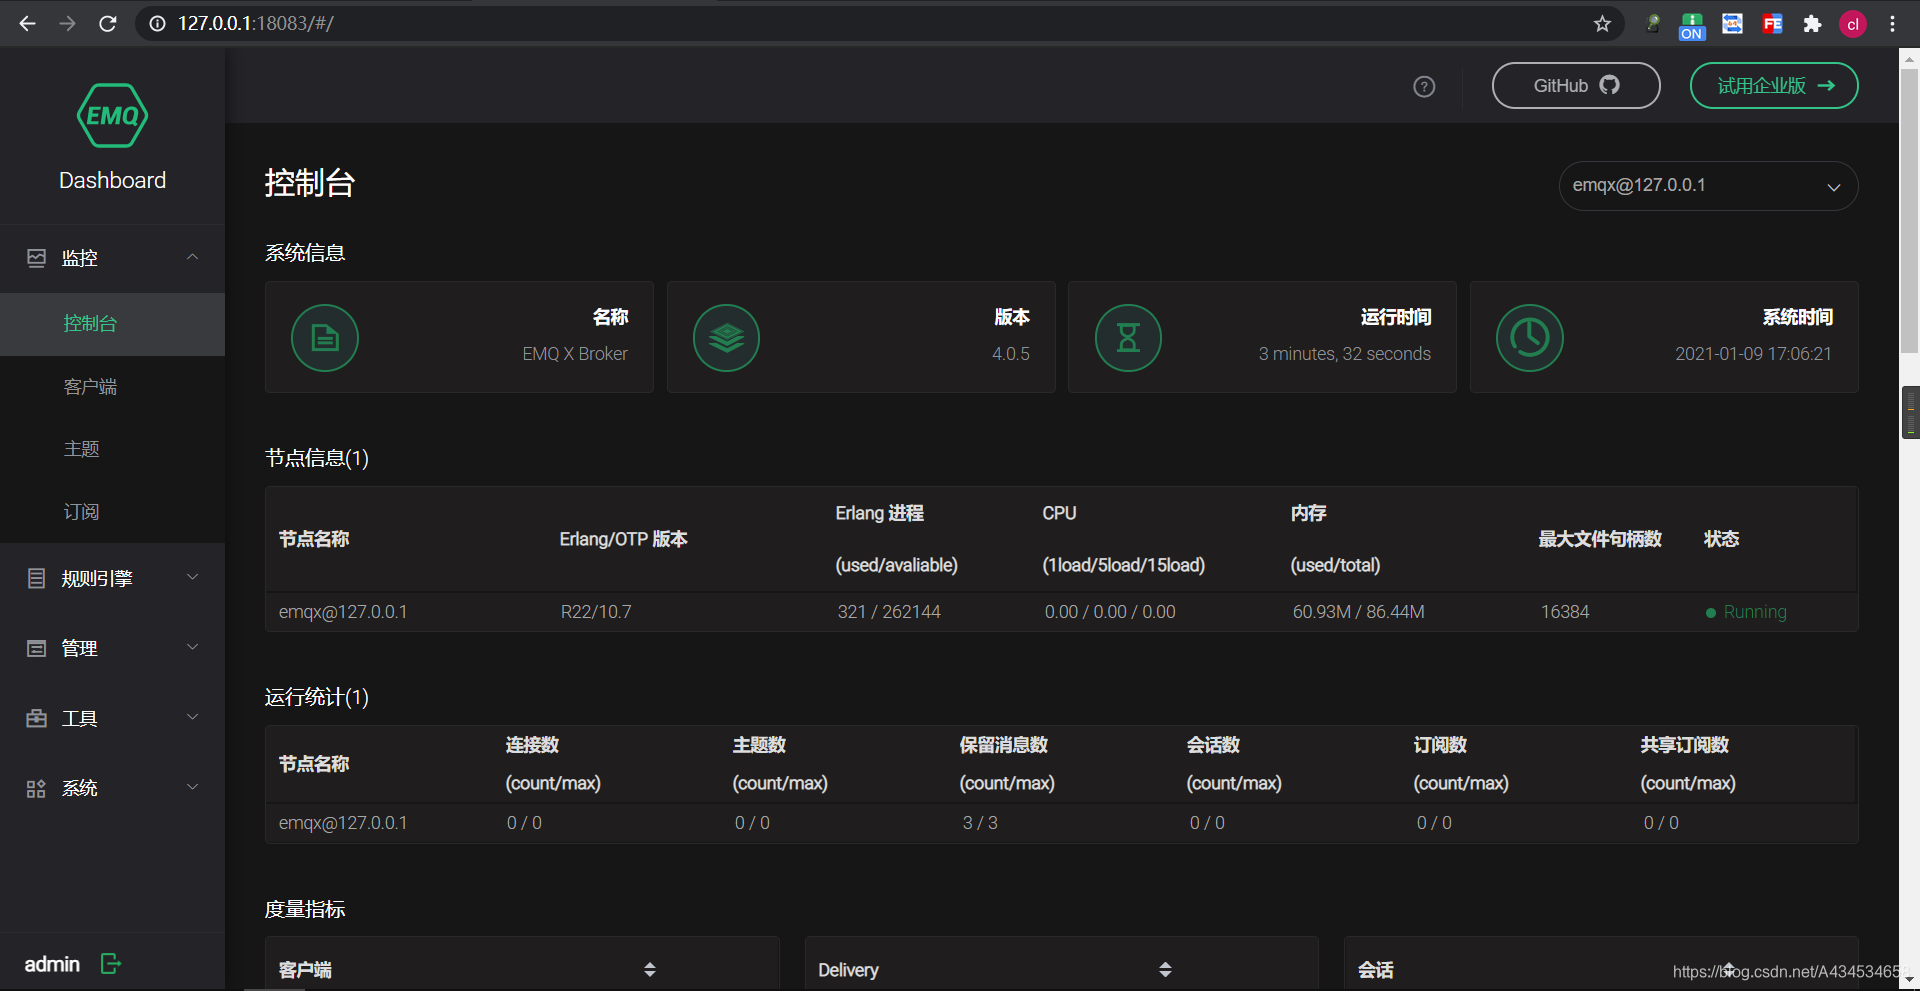Click the 16384 file handles cell
Viewport: 1920px width, 991px height.
(1565, 612)
